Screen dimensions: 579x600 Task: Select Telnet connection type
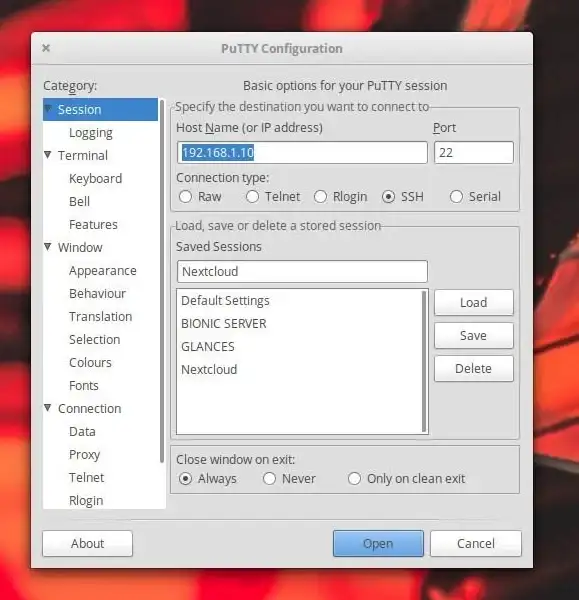coord(273,197)
